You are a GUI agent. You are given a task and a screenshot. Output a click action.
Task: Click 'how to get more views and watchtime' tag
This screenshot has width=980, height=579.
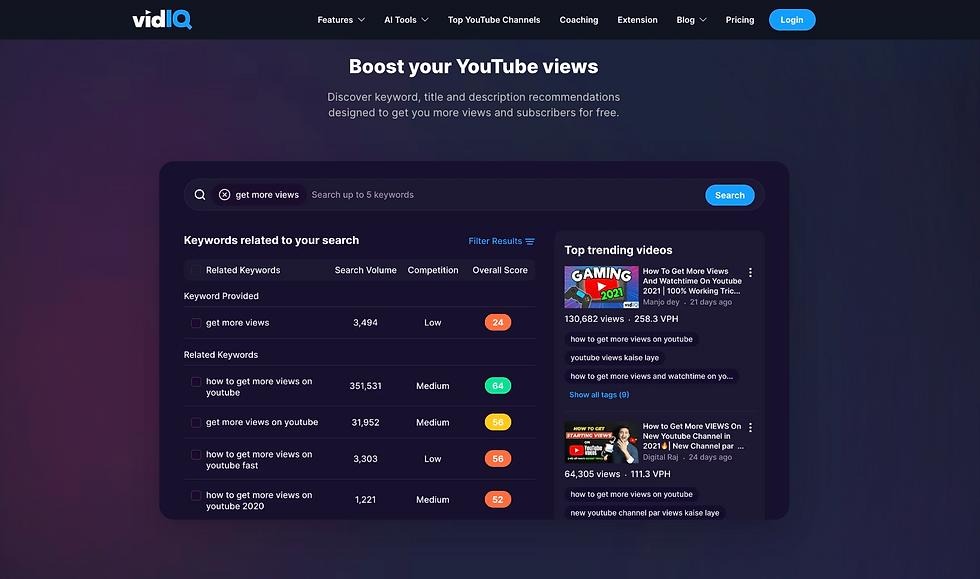tap(651, 376)
